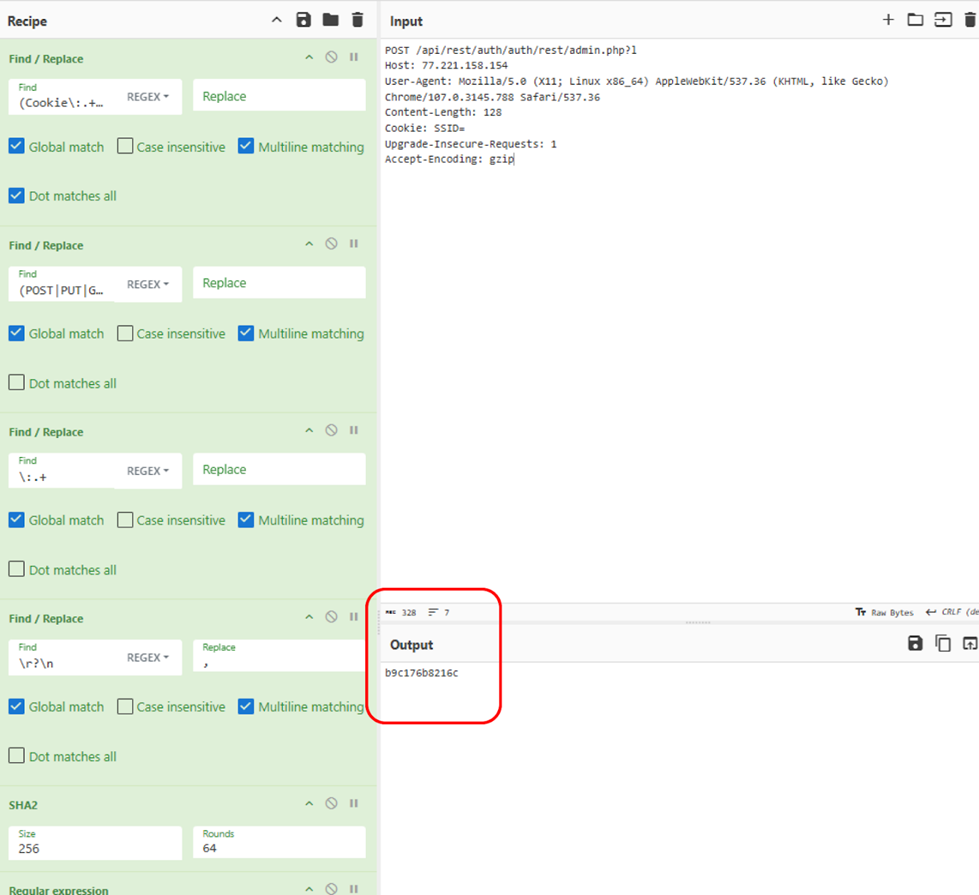This screenshot has width=979, height=895.
Task: Set breakpoint on first Find / Replace
Action: coord(354,57)
